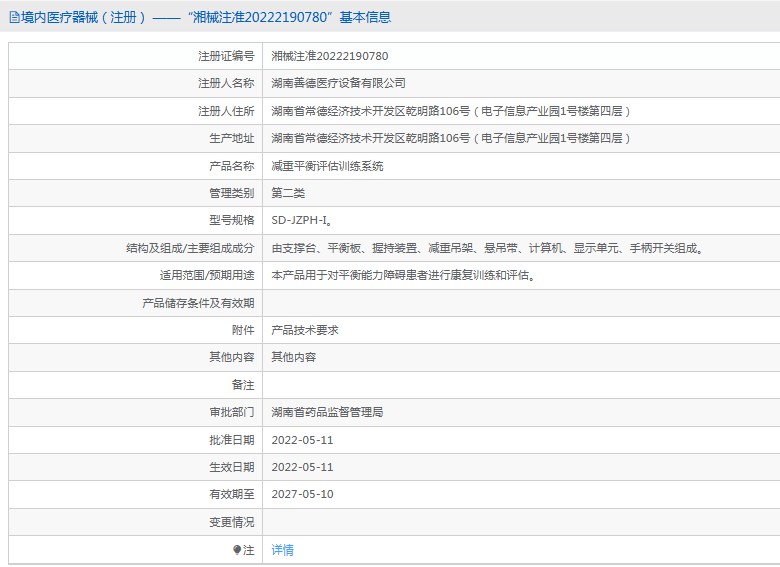This screenshot has height=567, width=780.
Task: Click the 适用范围/预期用途 label
Action: (x=206, y=275)
